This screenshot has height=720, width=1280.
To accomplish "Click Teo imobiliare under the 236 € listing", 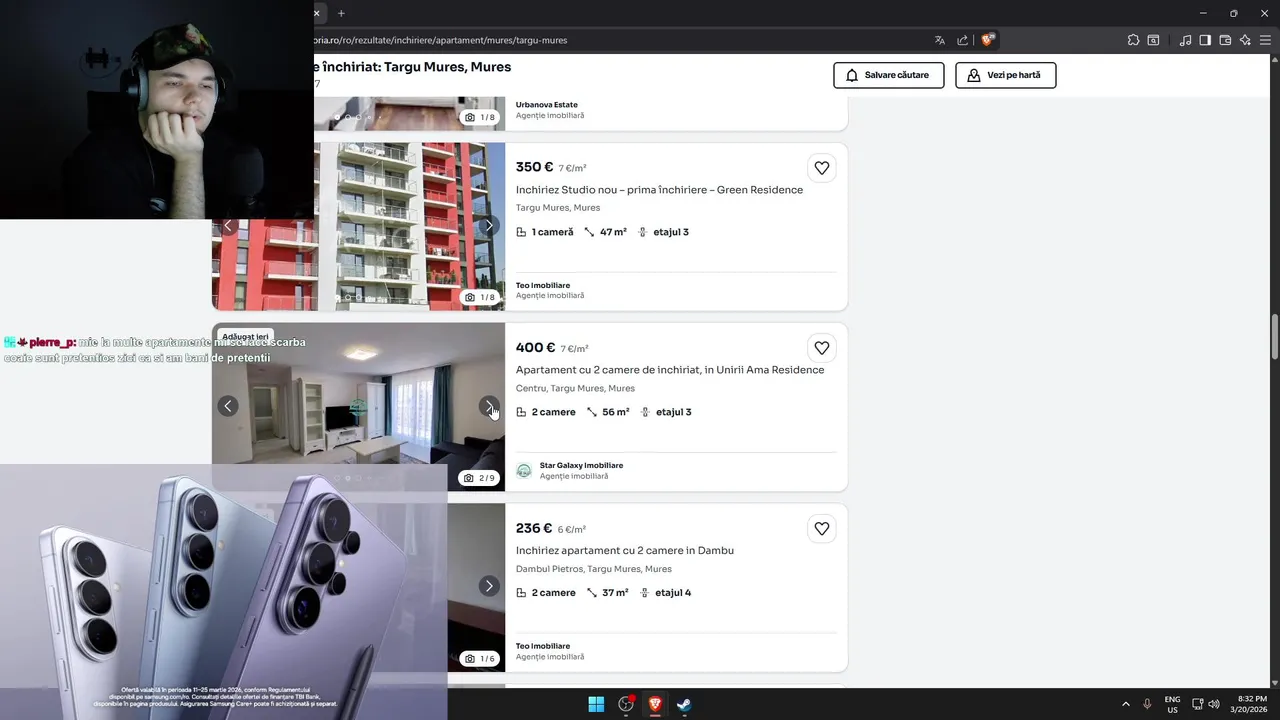I will point(543,646).
